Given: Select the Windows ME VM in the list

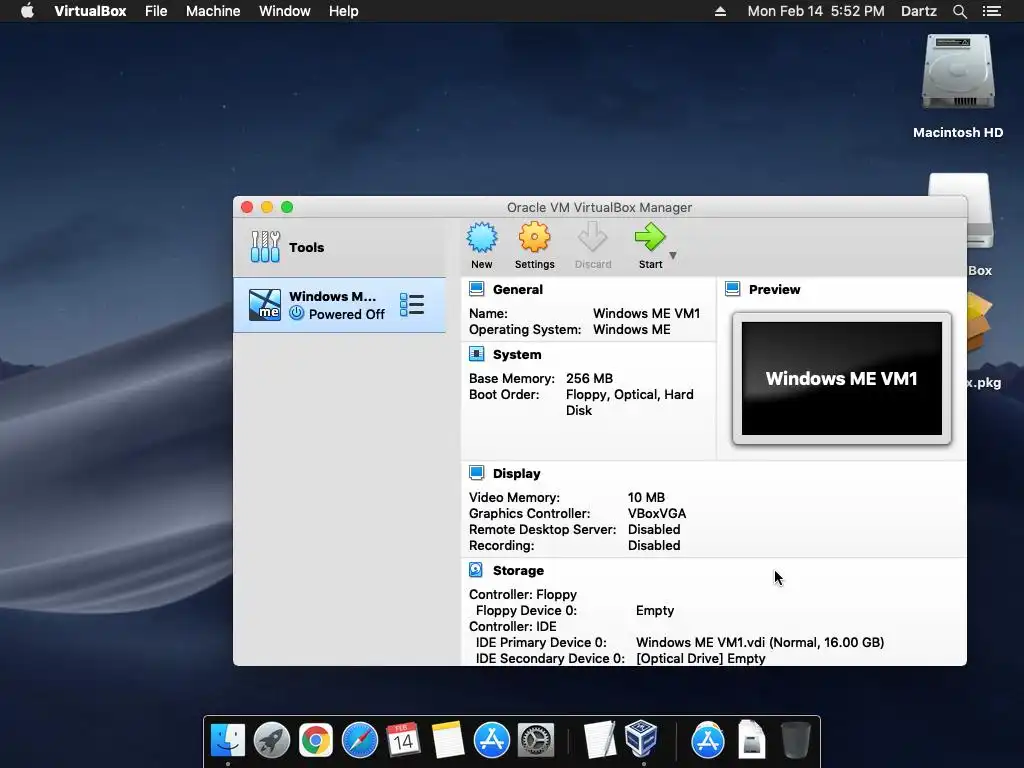Looking at the screenshot, I should (340, 305).
